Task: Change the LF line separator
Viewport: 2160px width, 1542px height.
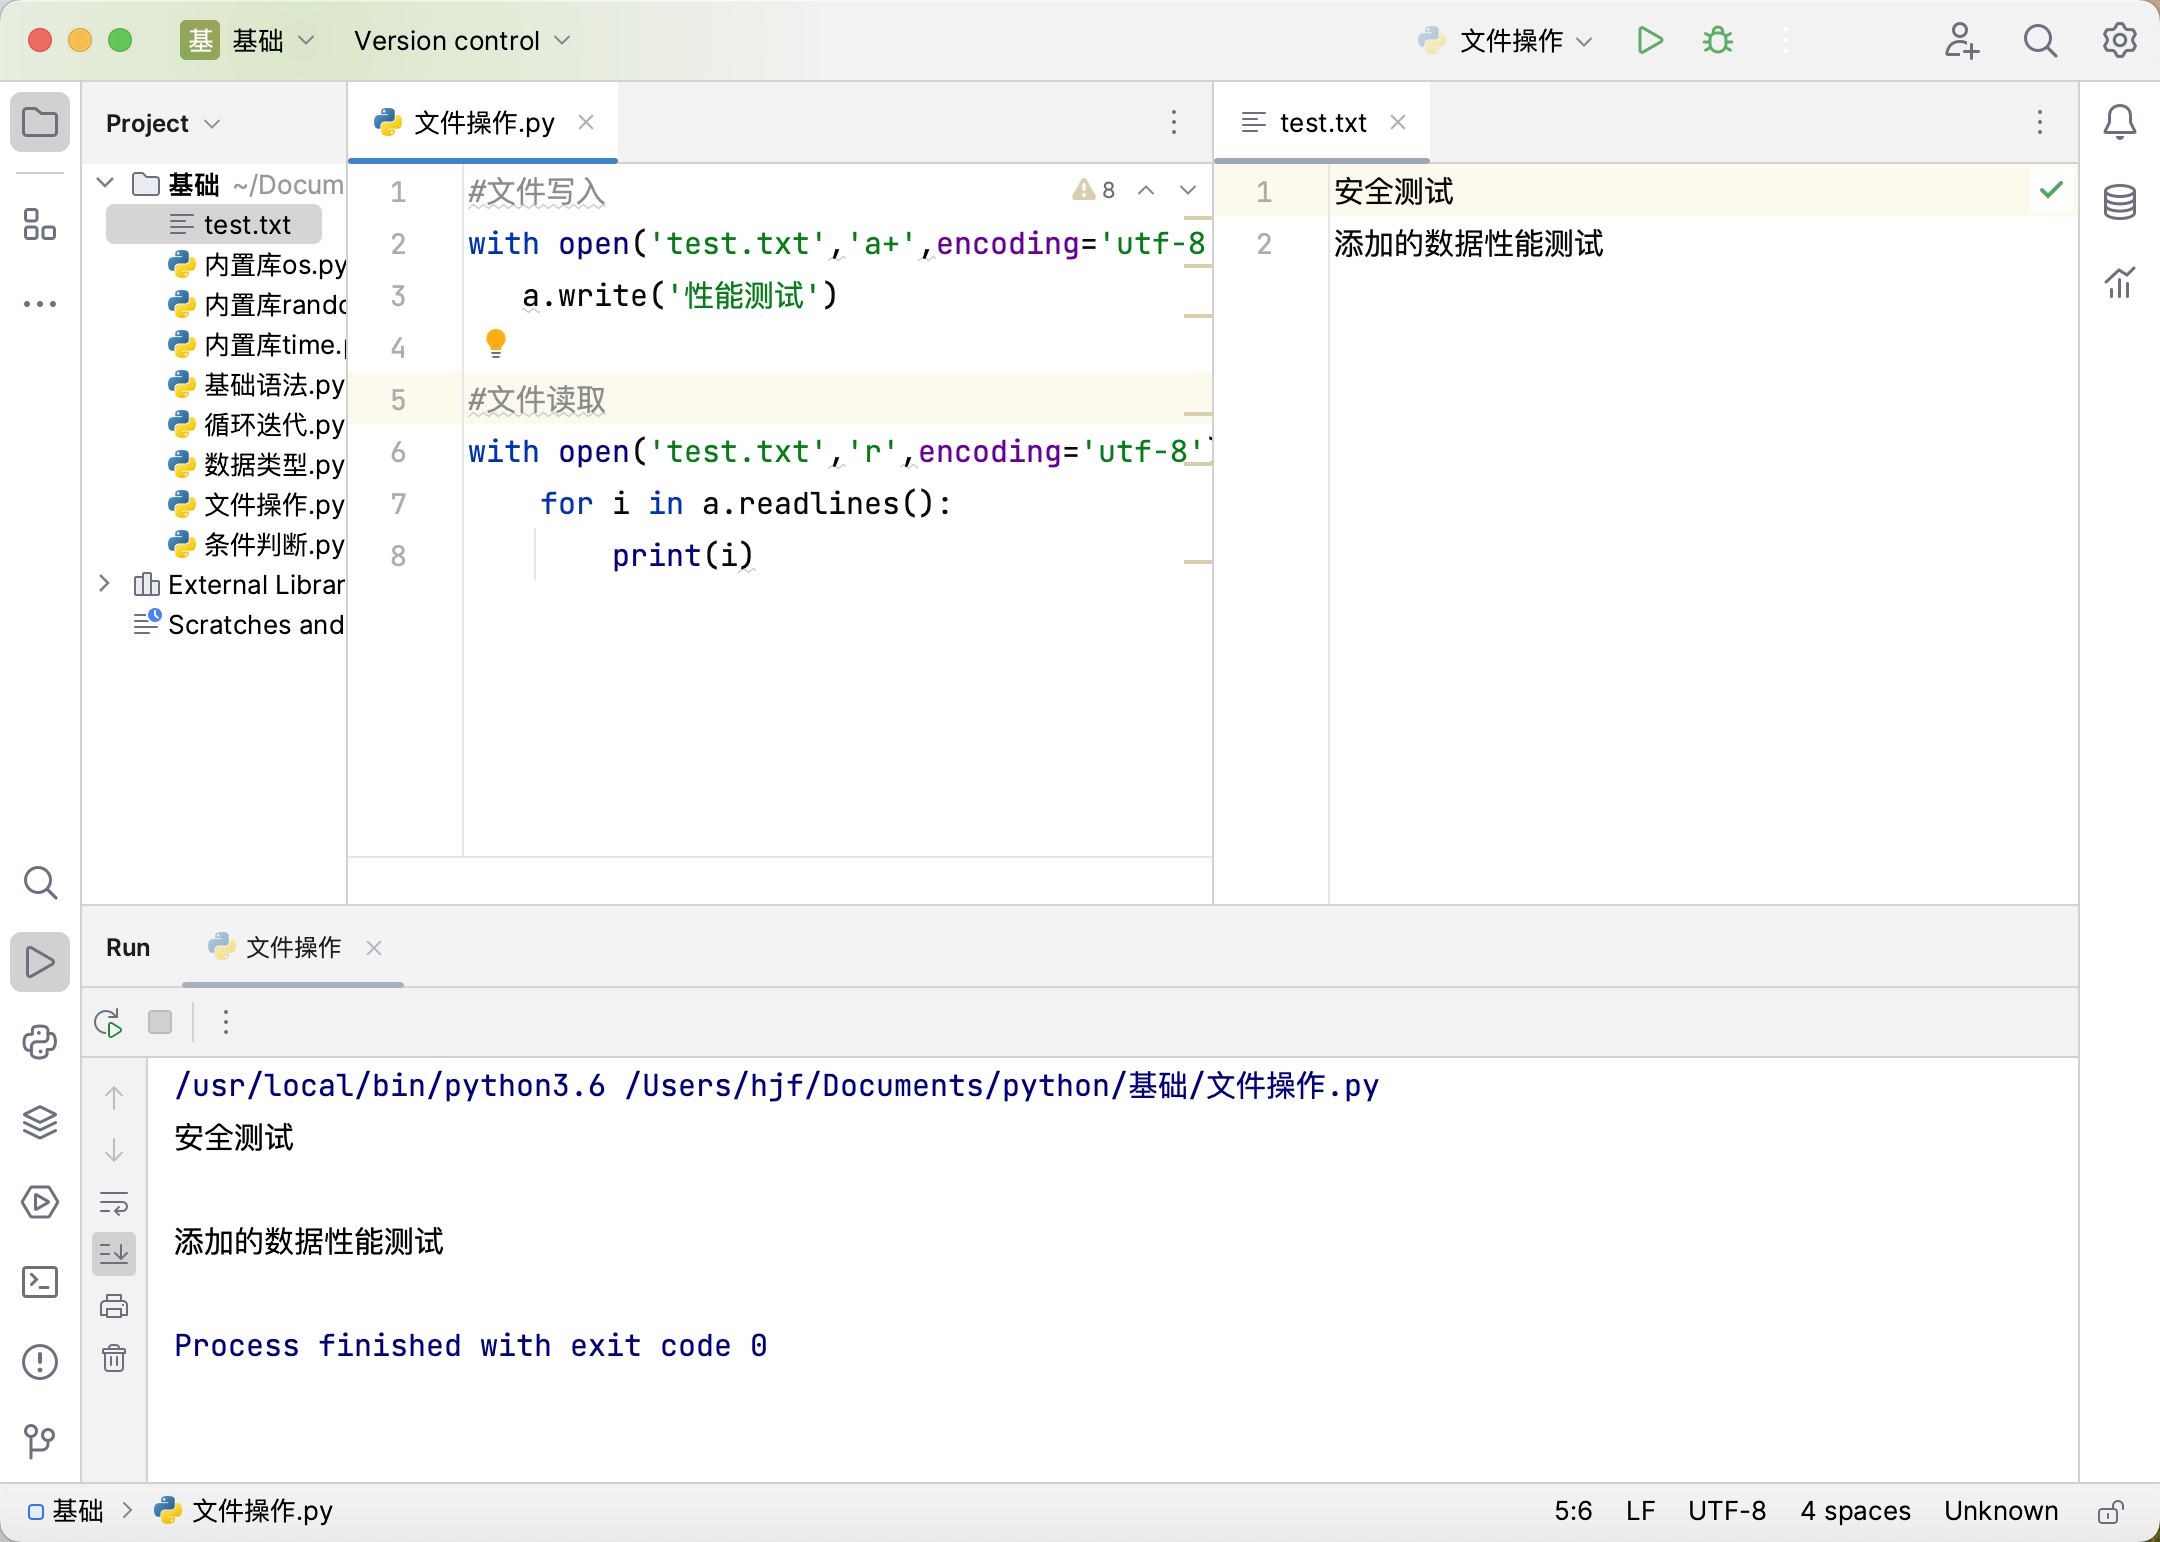Action: click(1640, 1510)
